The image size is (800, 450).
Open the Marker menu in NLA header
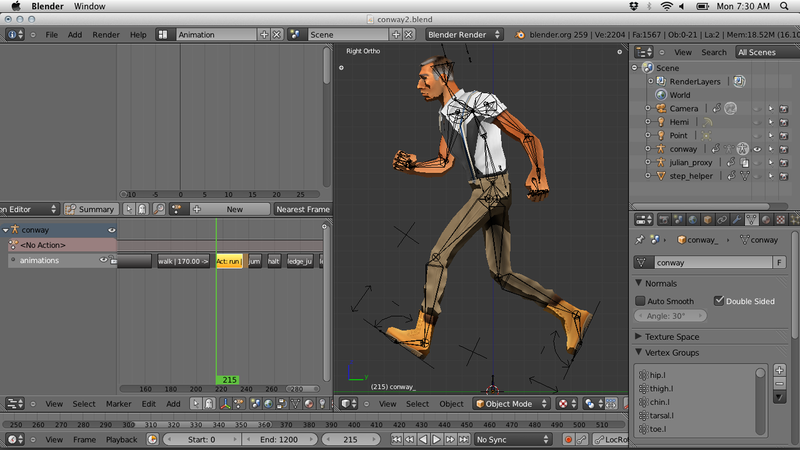[x=118, y=404]
